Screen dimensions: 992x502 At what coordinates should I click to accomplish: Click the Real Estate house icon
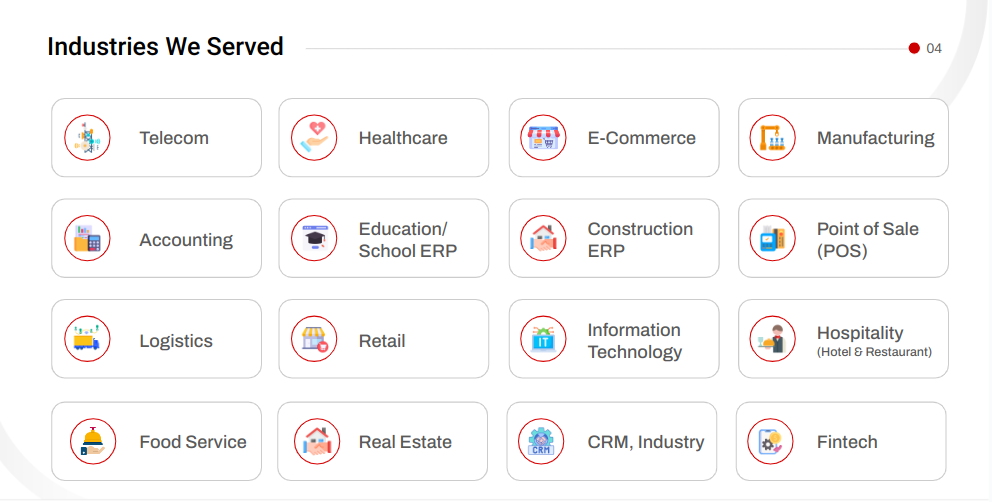(x=316, y=441)
